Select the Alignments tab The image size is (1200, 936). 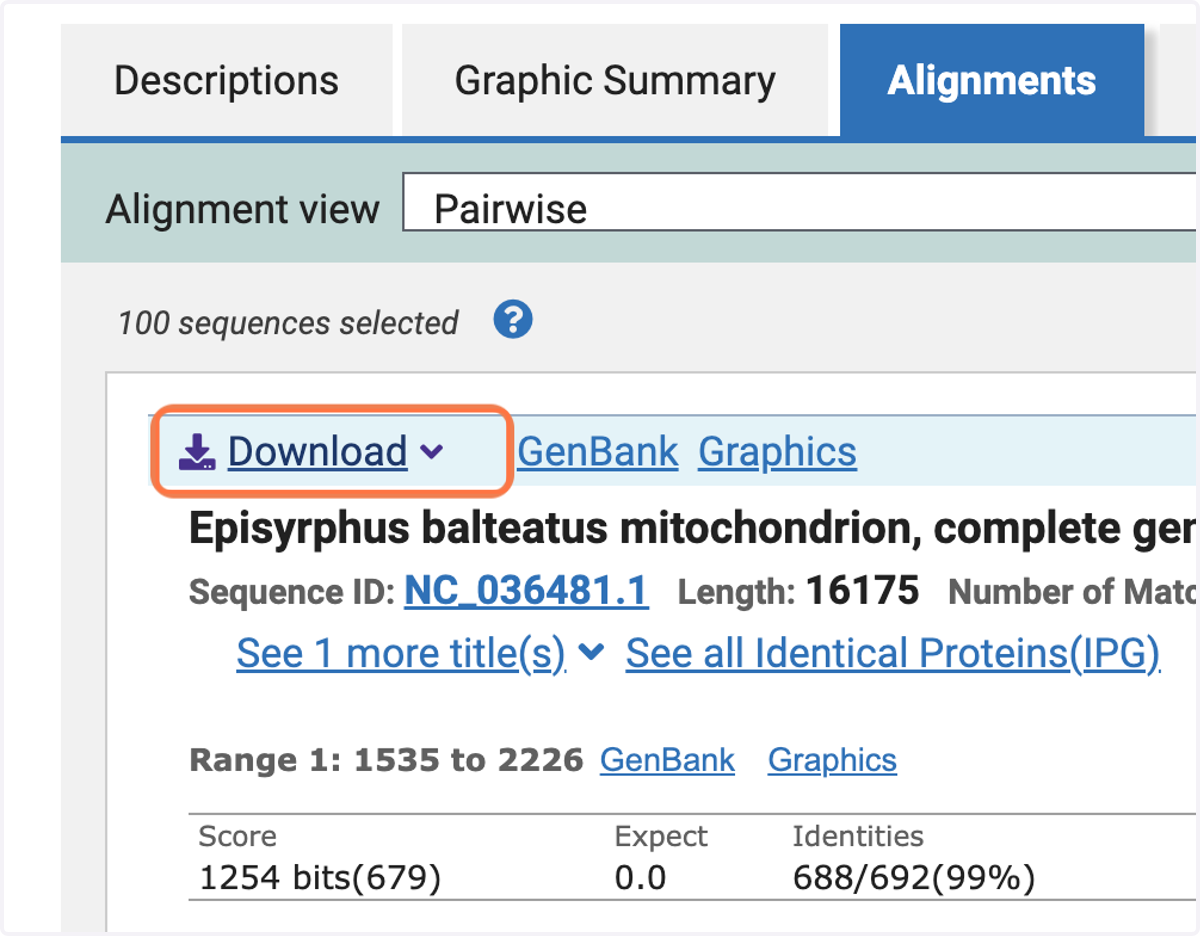click(x=992, y=80)
